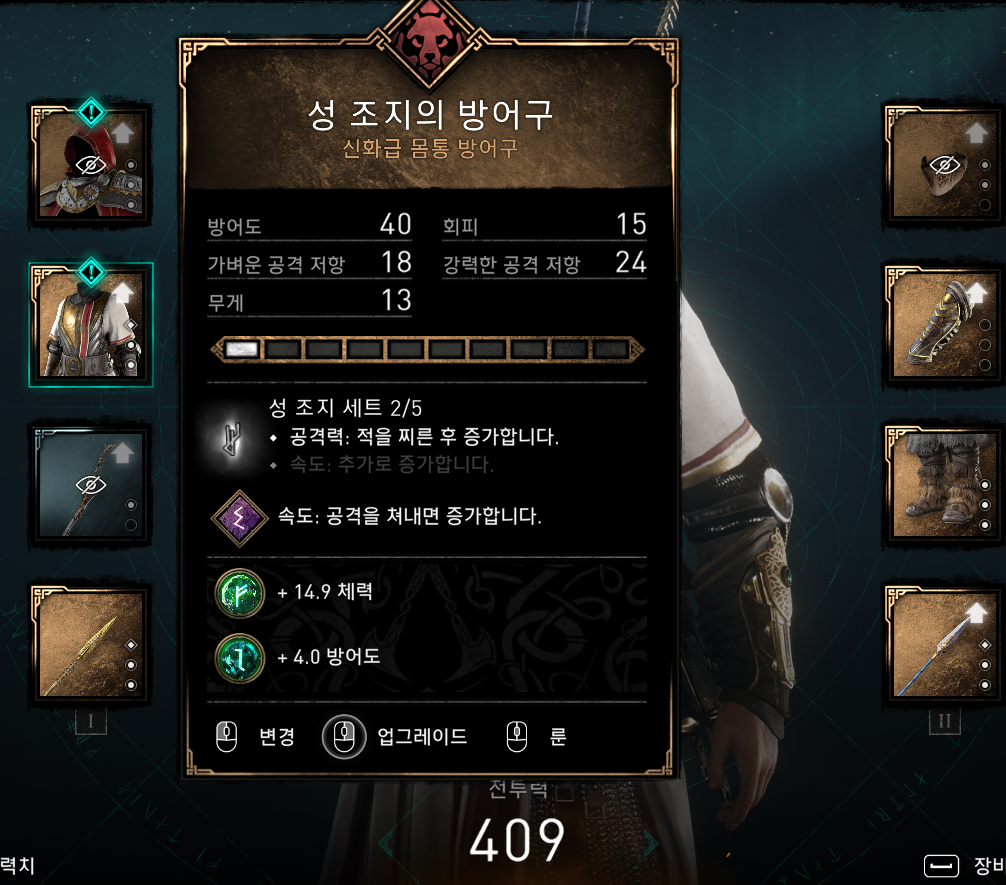The width and height of the screenshot is (1006, 885).
Task: Click the first filled upgrade bar segment
Action: [242, 350]
